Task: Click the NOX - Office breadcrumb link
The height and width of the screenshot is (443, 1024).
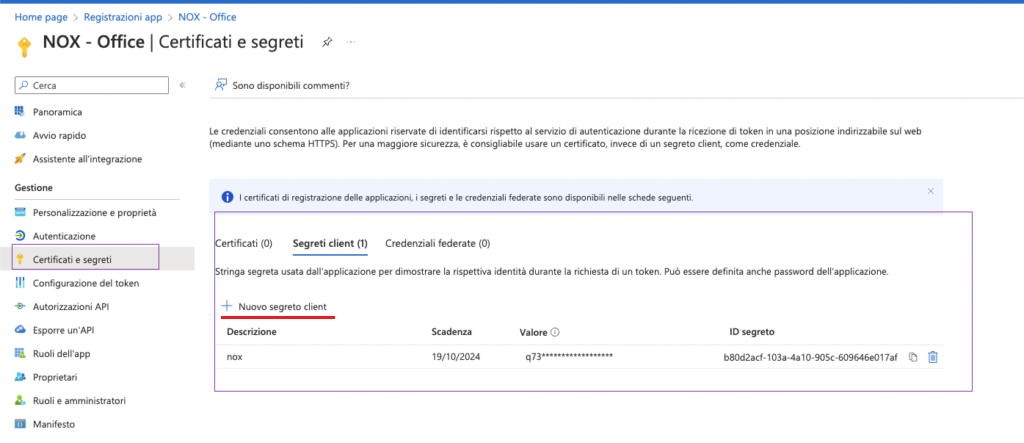Action: (207, 17)
